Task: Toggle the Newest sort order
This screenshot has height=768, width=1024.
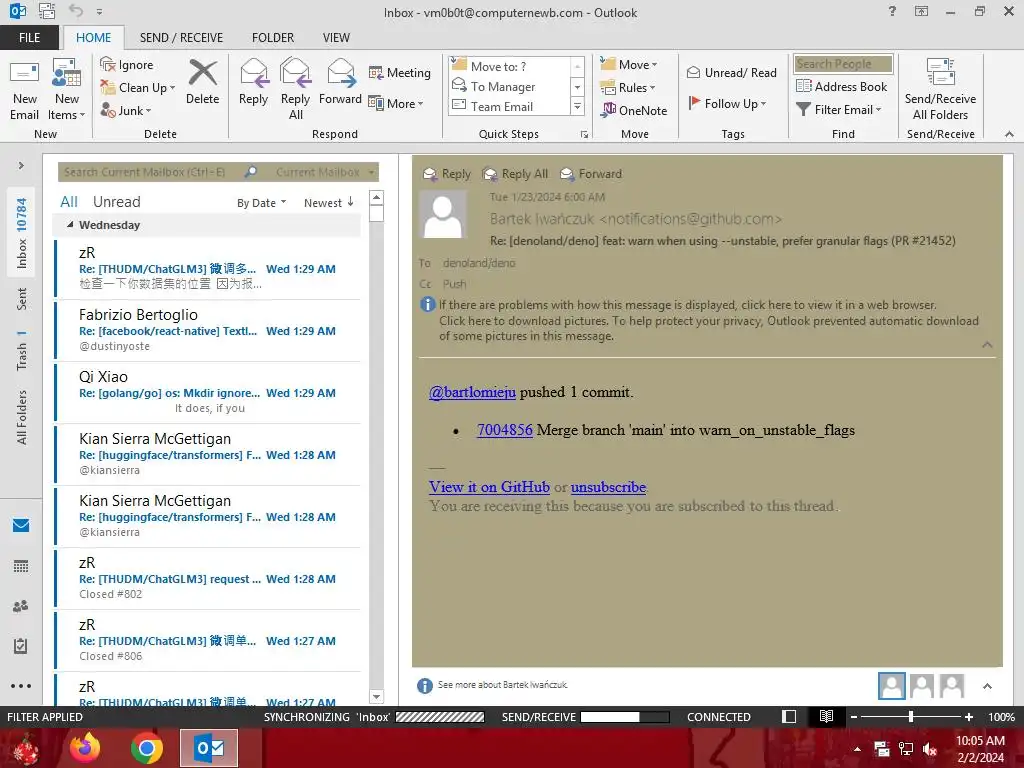Action: click(x=328, y=202)
